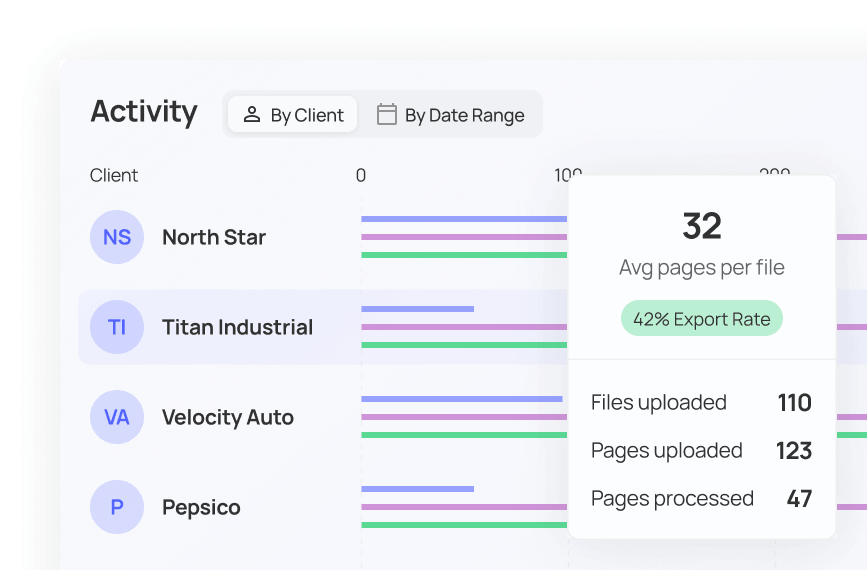Click the VA avatar for Velocity Auto
The image size is (867, 570).
tap(117, 417)
